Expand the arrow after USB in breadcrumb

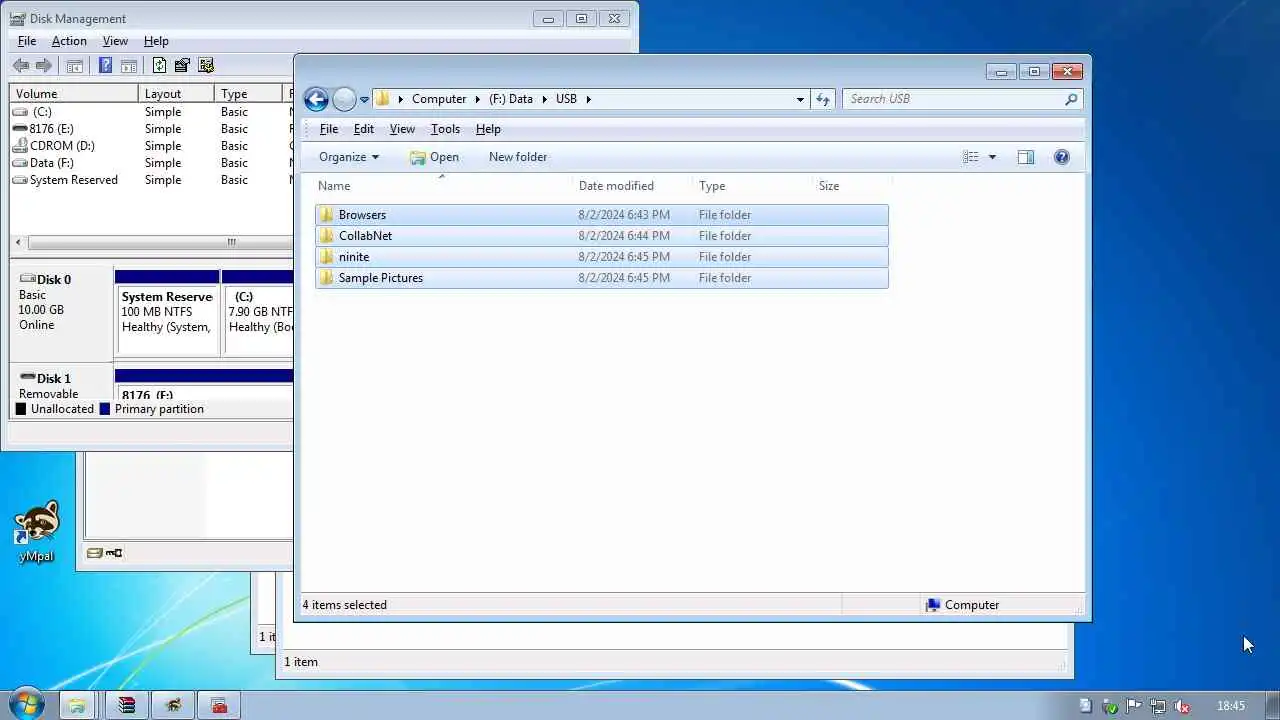pyautogui.click(x=589, y=99)
